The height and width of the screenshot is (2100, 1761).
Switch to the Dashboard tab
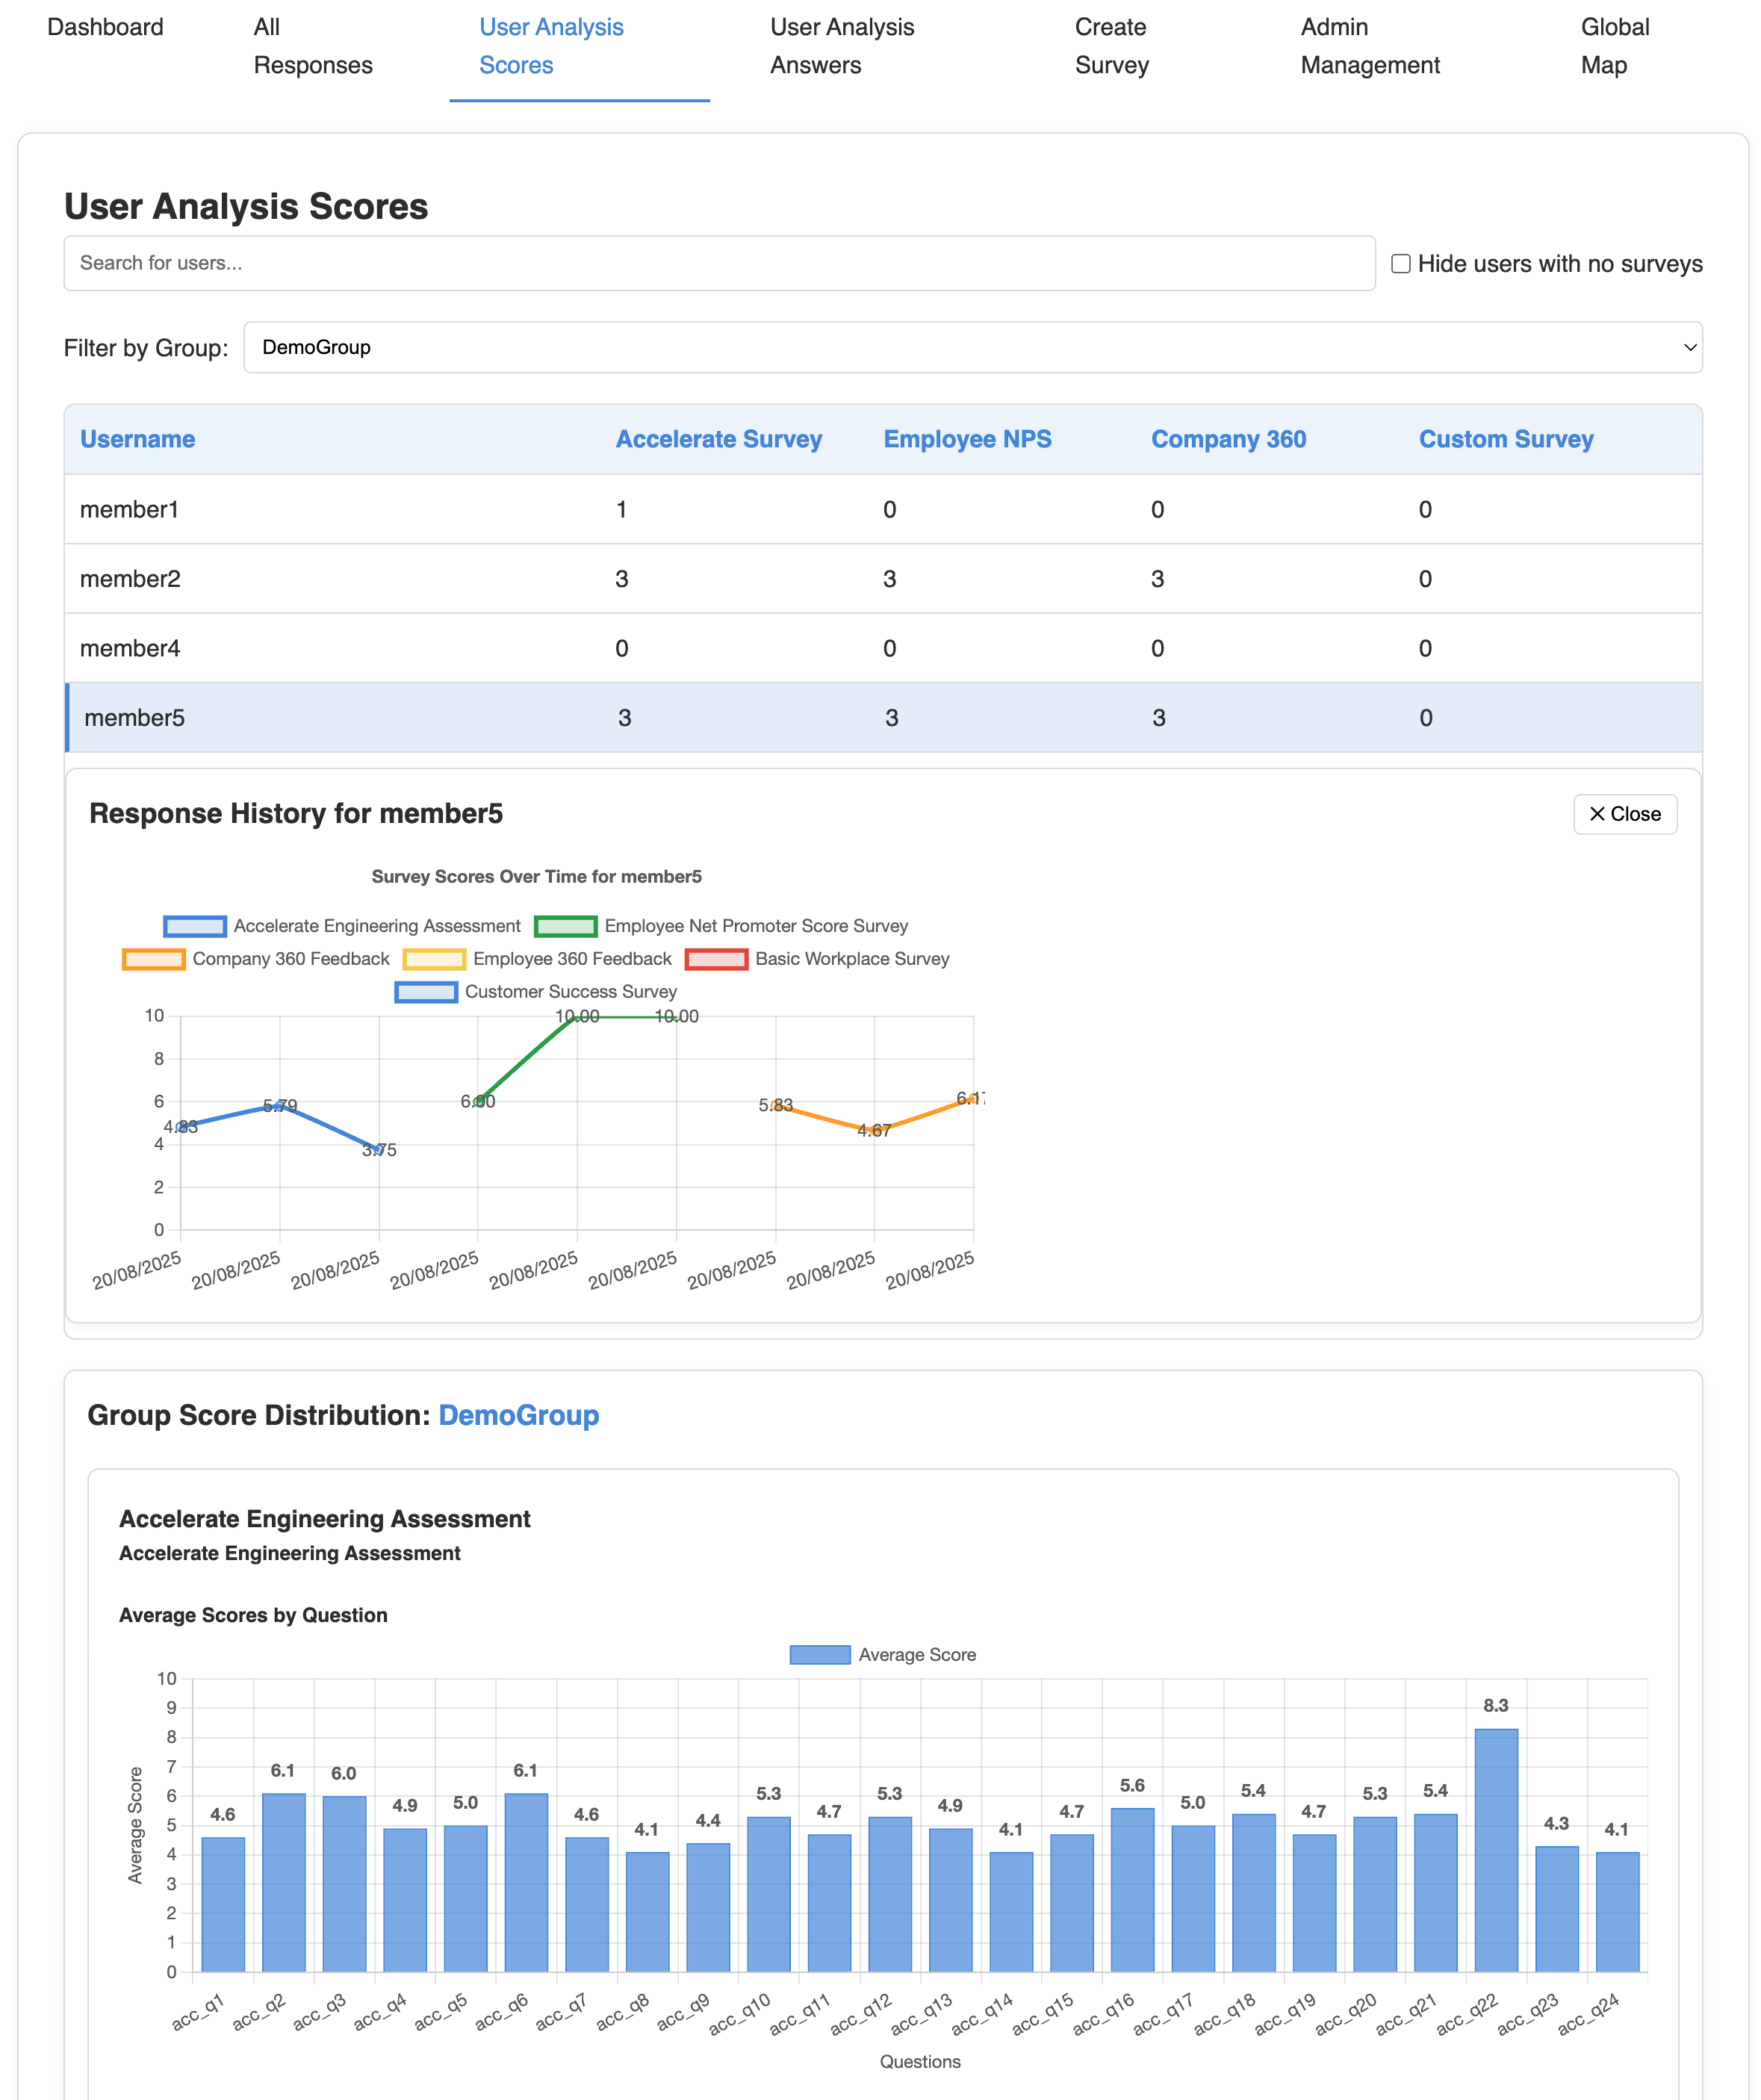[105, 27]
